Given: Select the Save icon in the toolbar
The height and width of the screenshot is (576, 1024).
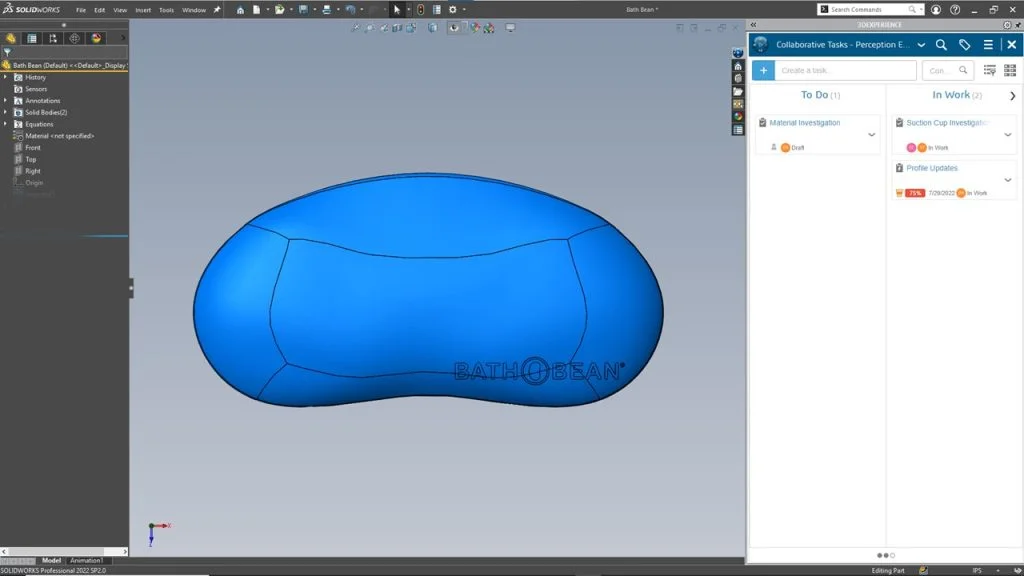Looking at the screenshot, I should point(304,10).
